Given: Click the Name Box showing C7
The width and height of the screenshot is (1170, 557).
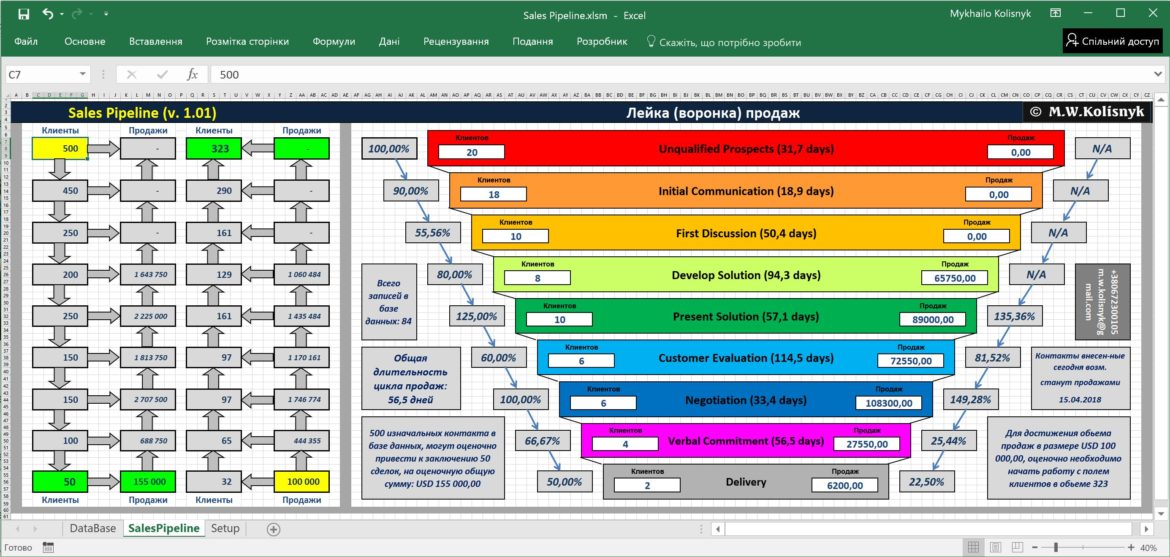Looking at the screenshot, I should 41,75.
